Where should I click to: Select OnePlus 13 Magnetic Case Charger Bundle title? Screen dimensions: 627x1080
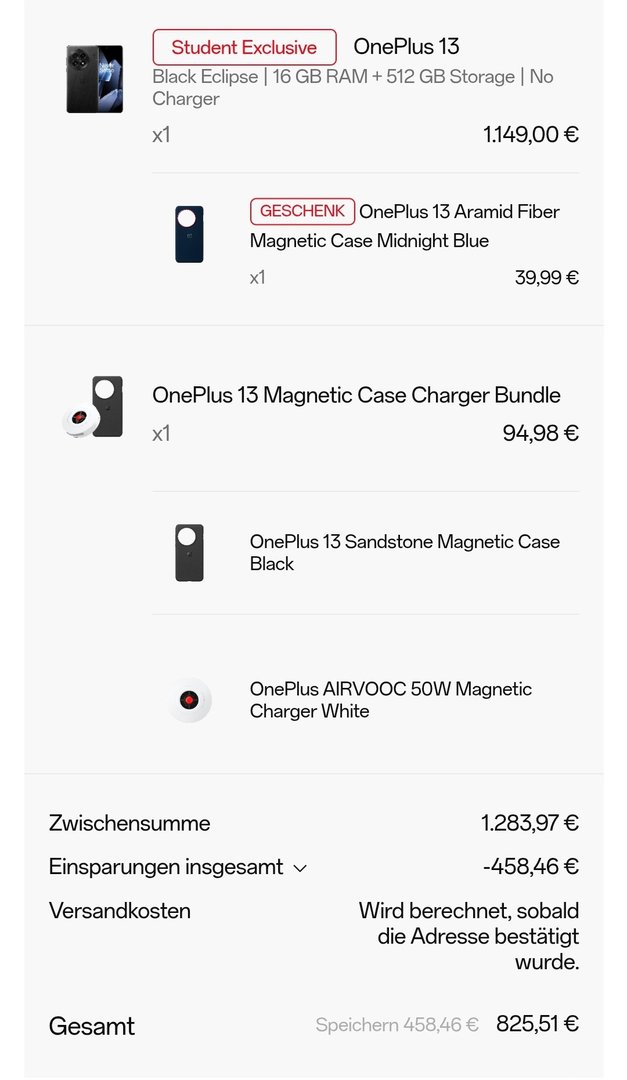[356, 395]
